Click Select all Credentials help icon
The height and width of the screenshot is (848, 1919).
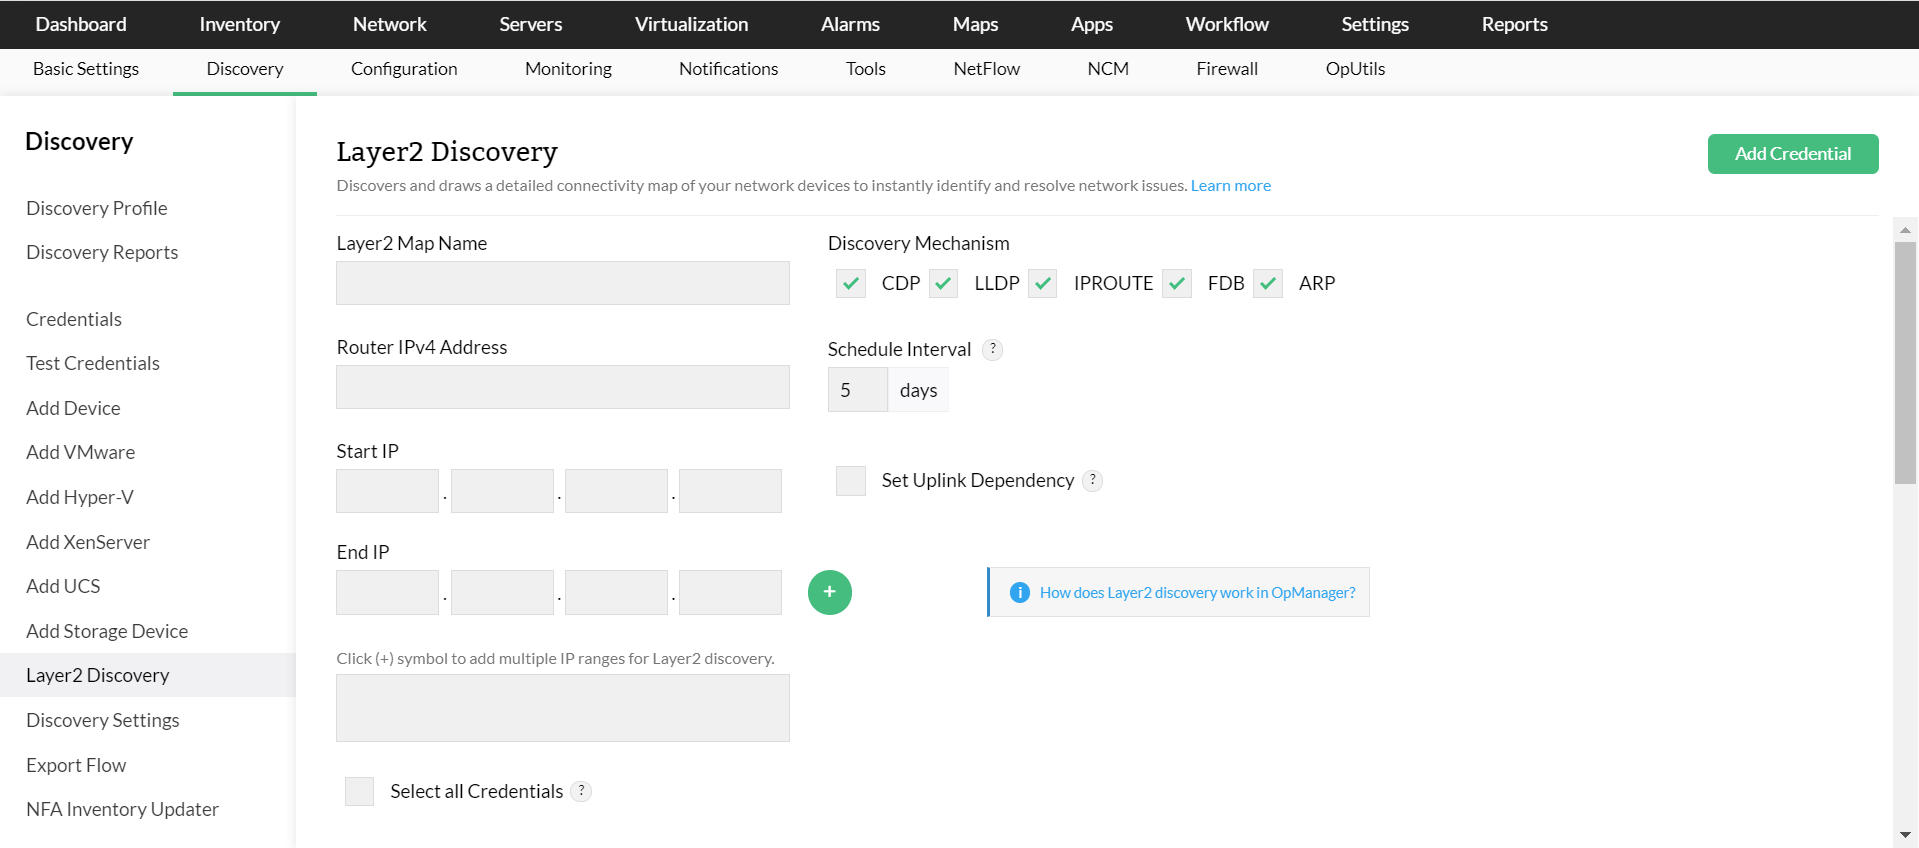(581, 791)
